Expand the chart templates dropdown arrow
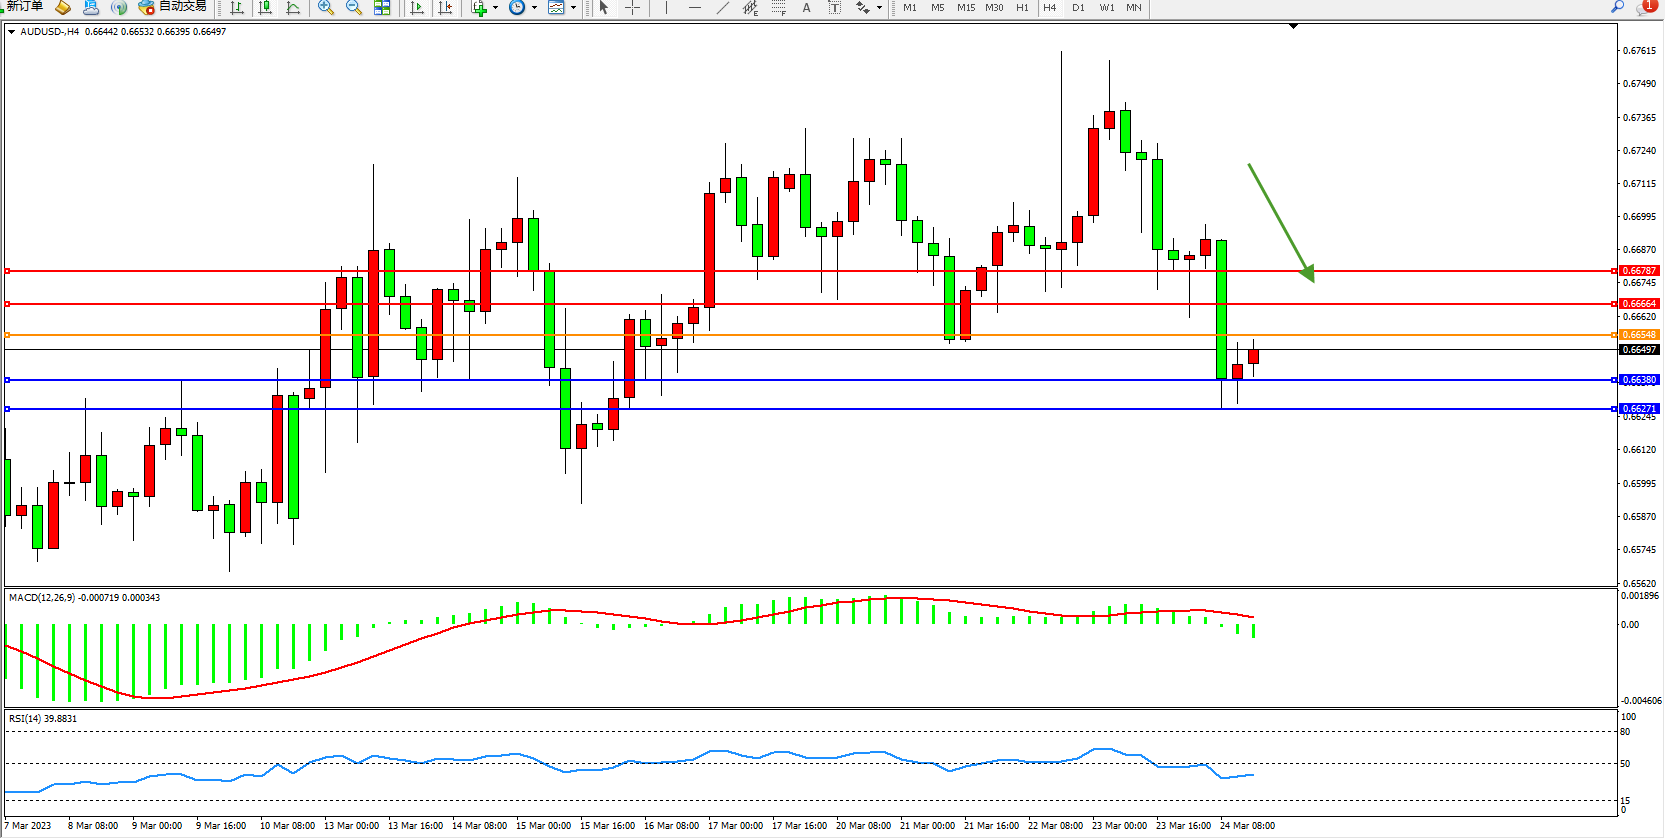The width and height of the screenshot is (1665, 839). click(x=573, y=8)
